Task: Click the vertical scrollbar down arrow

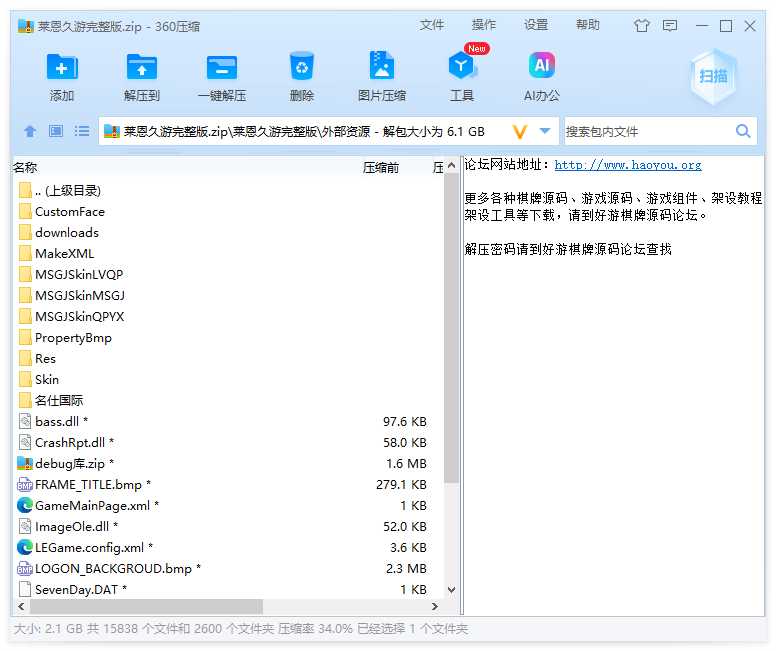Action: tap(451, 590)
